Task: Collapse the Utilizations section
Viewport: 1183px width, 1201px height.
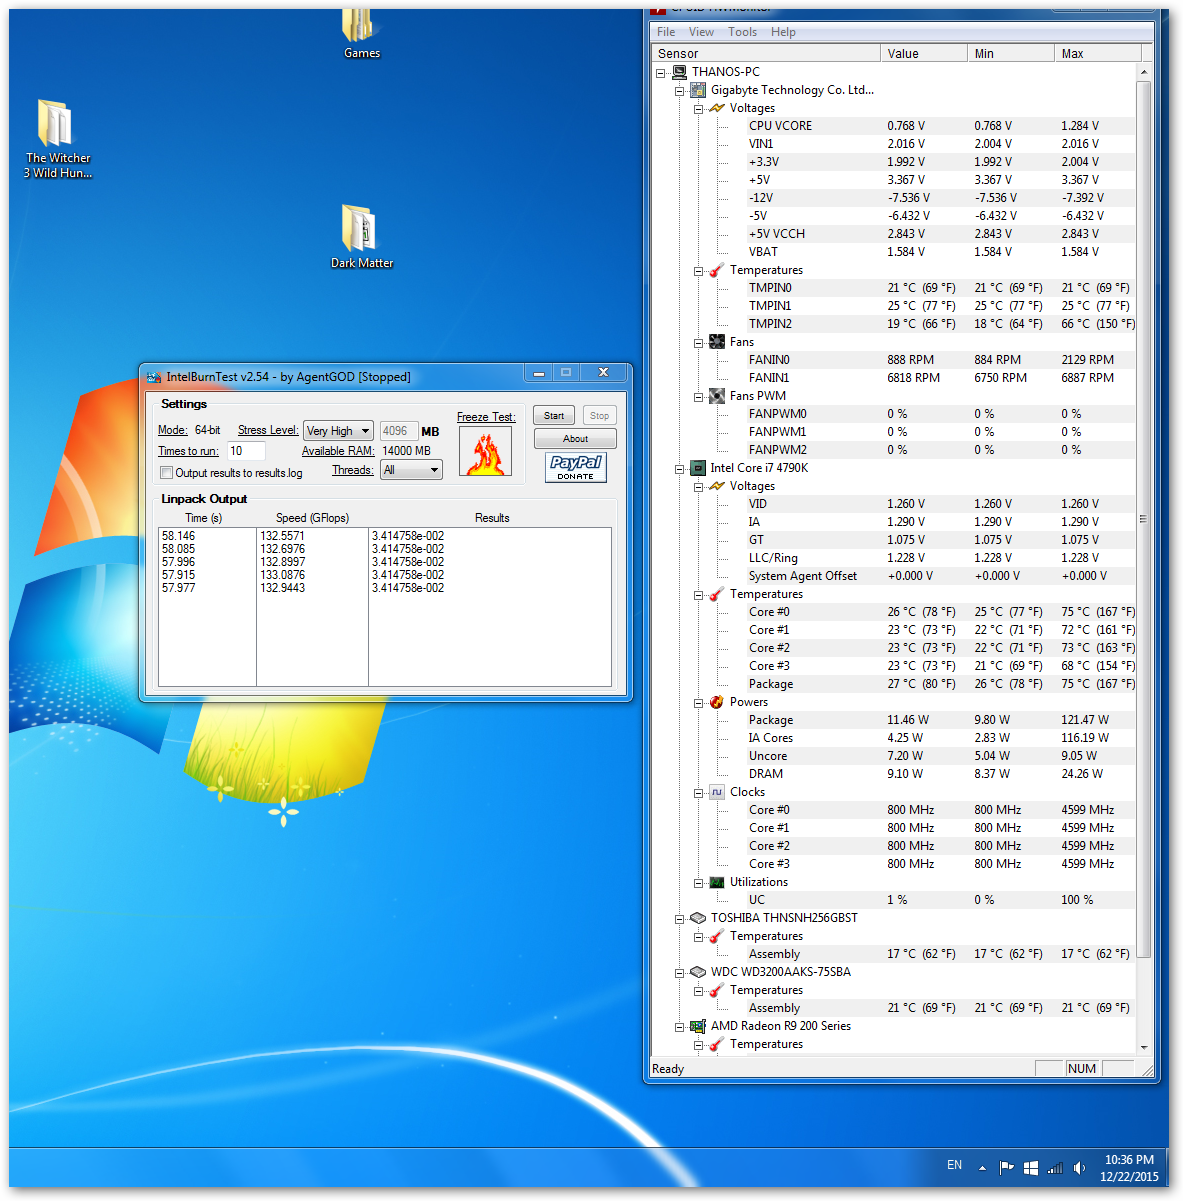Action: 699,882
